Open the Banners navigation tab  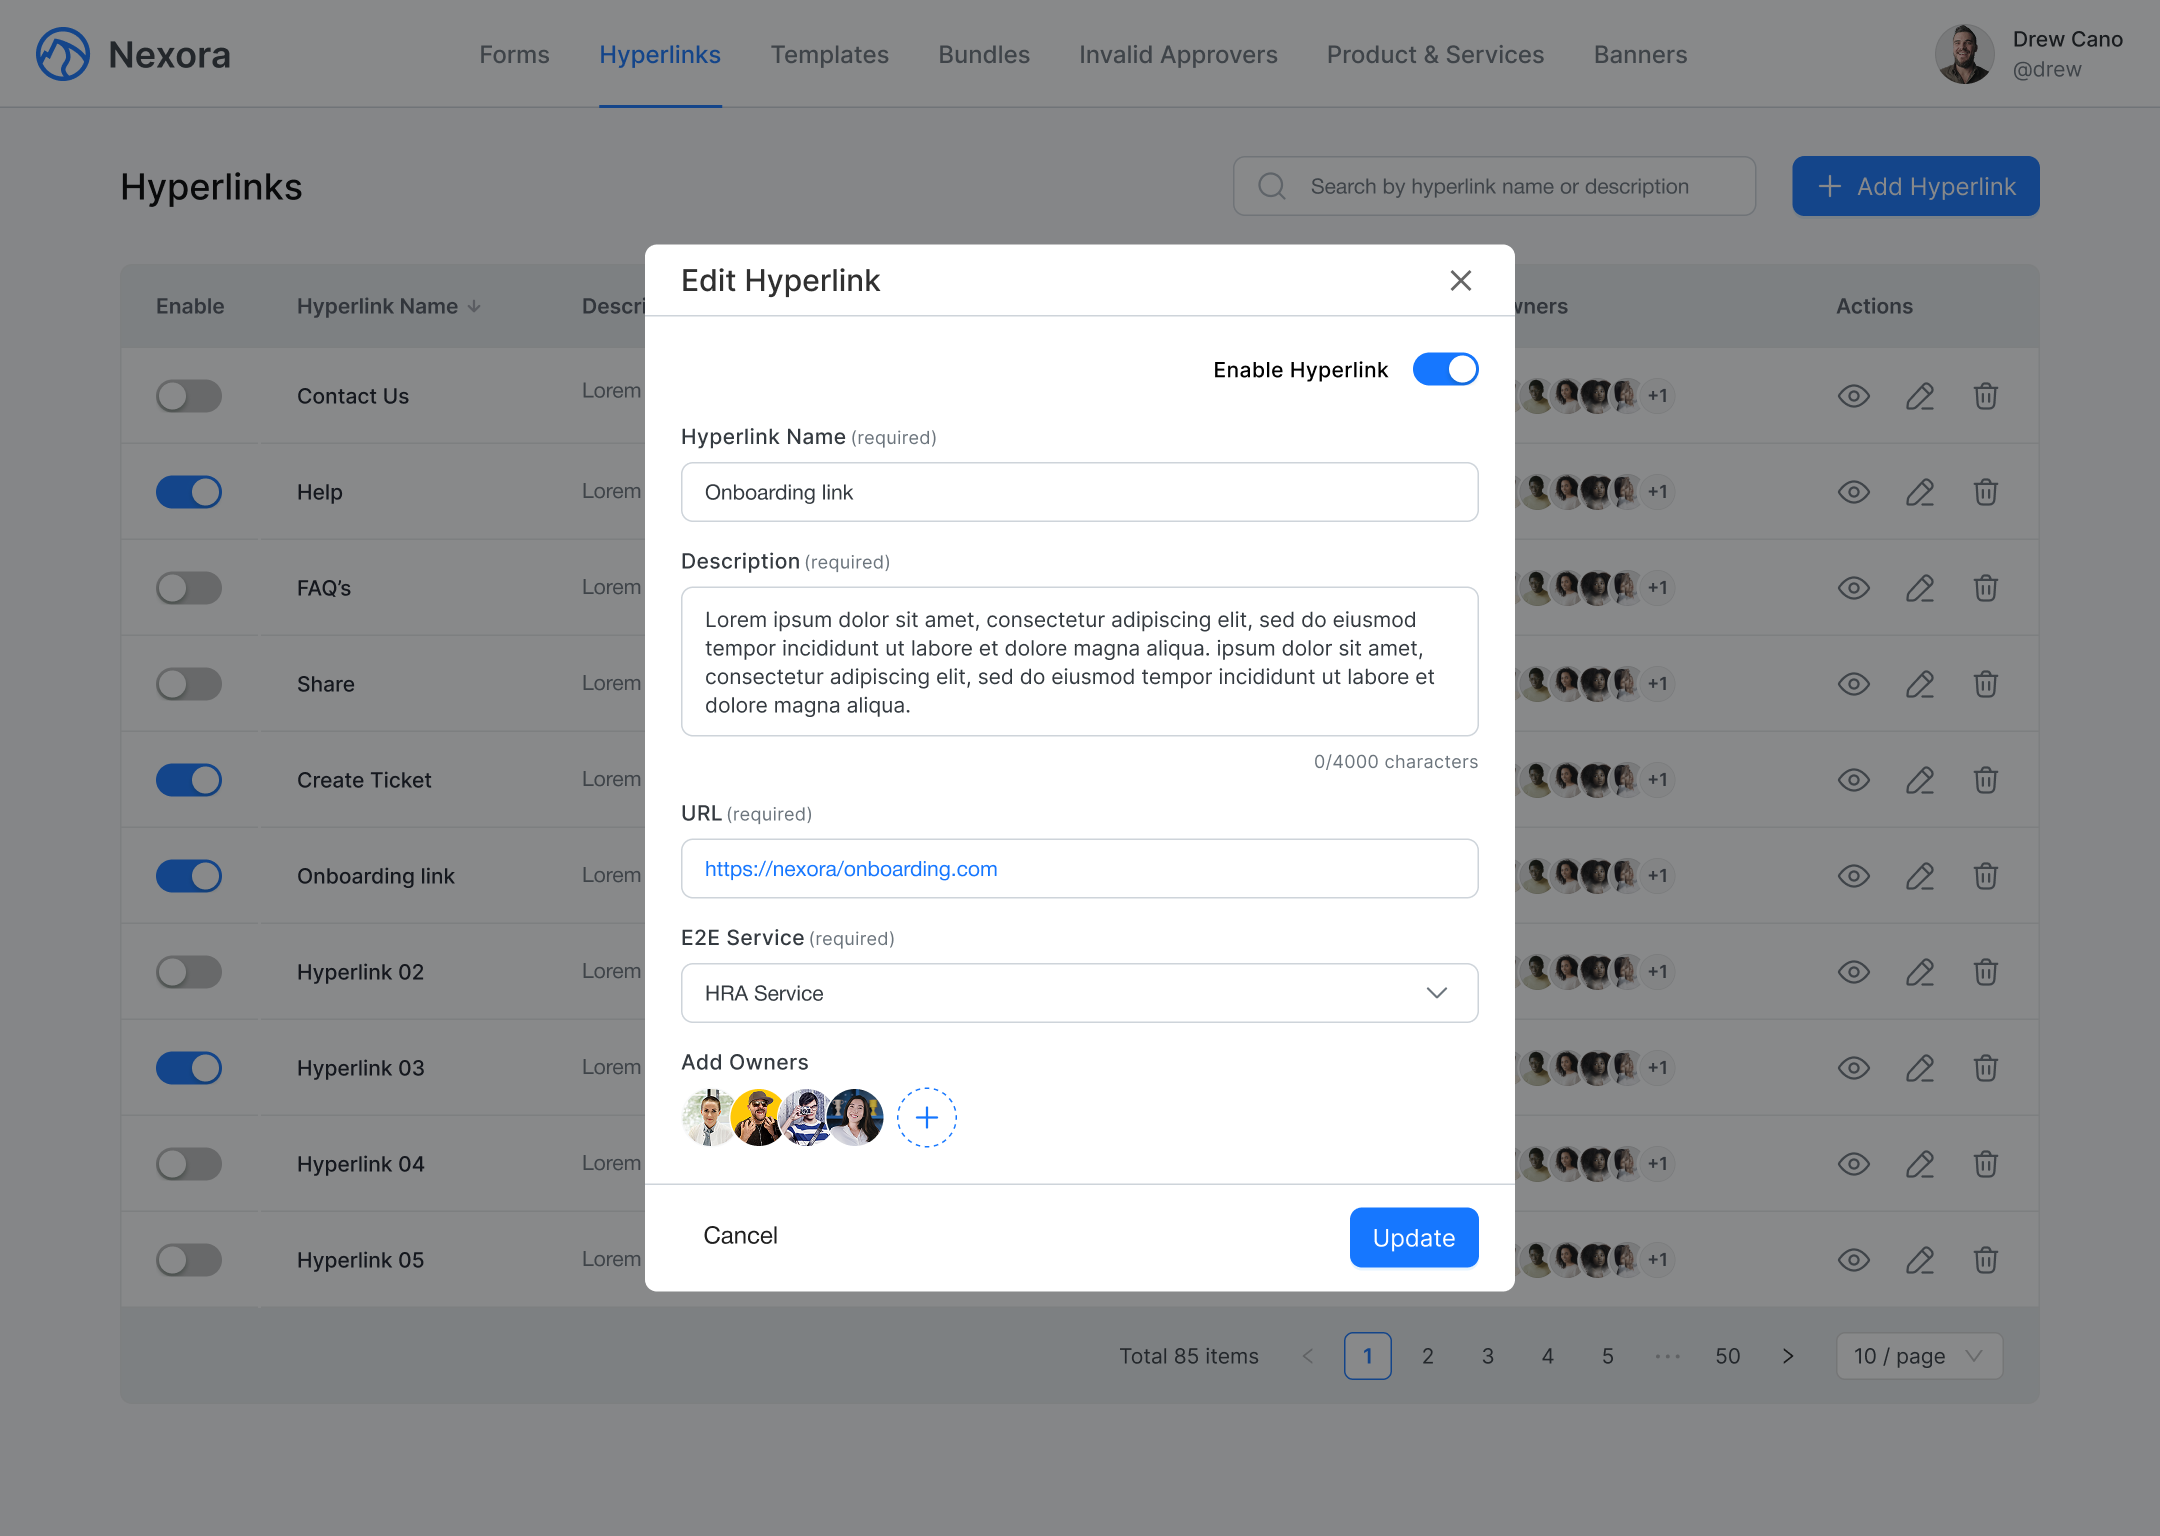point(1640,55)
